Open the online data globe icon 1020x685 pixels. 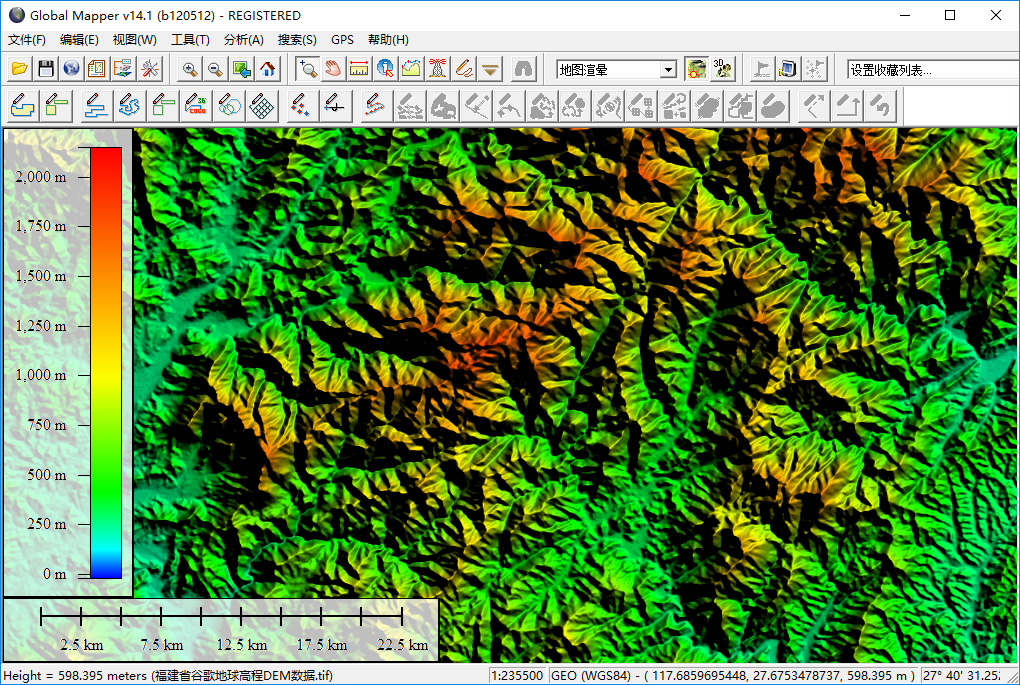pyautogui.click(x=71, y=69)
